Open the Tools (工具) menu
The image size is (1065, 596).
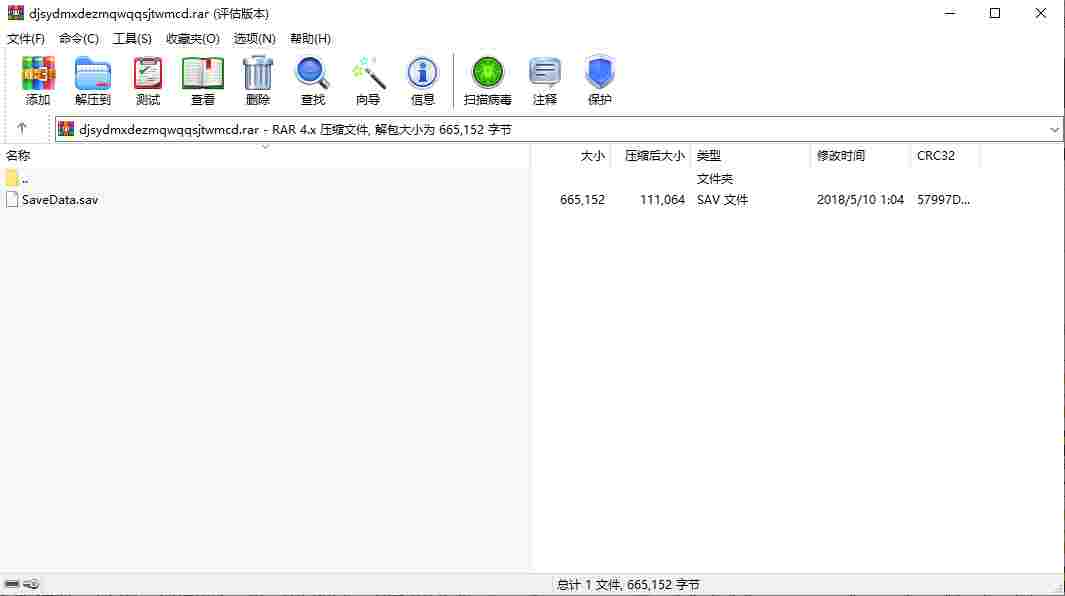point(132,39)
